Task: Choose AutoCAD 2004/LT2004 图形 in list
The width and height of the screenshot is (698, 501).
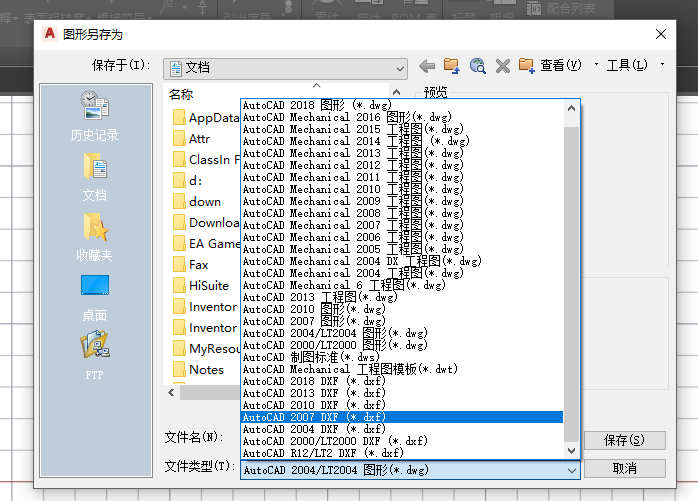Action: [402, 334]
